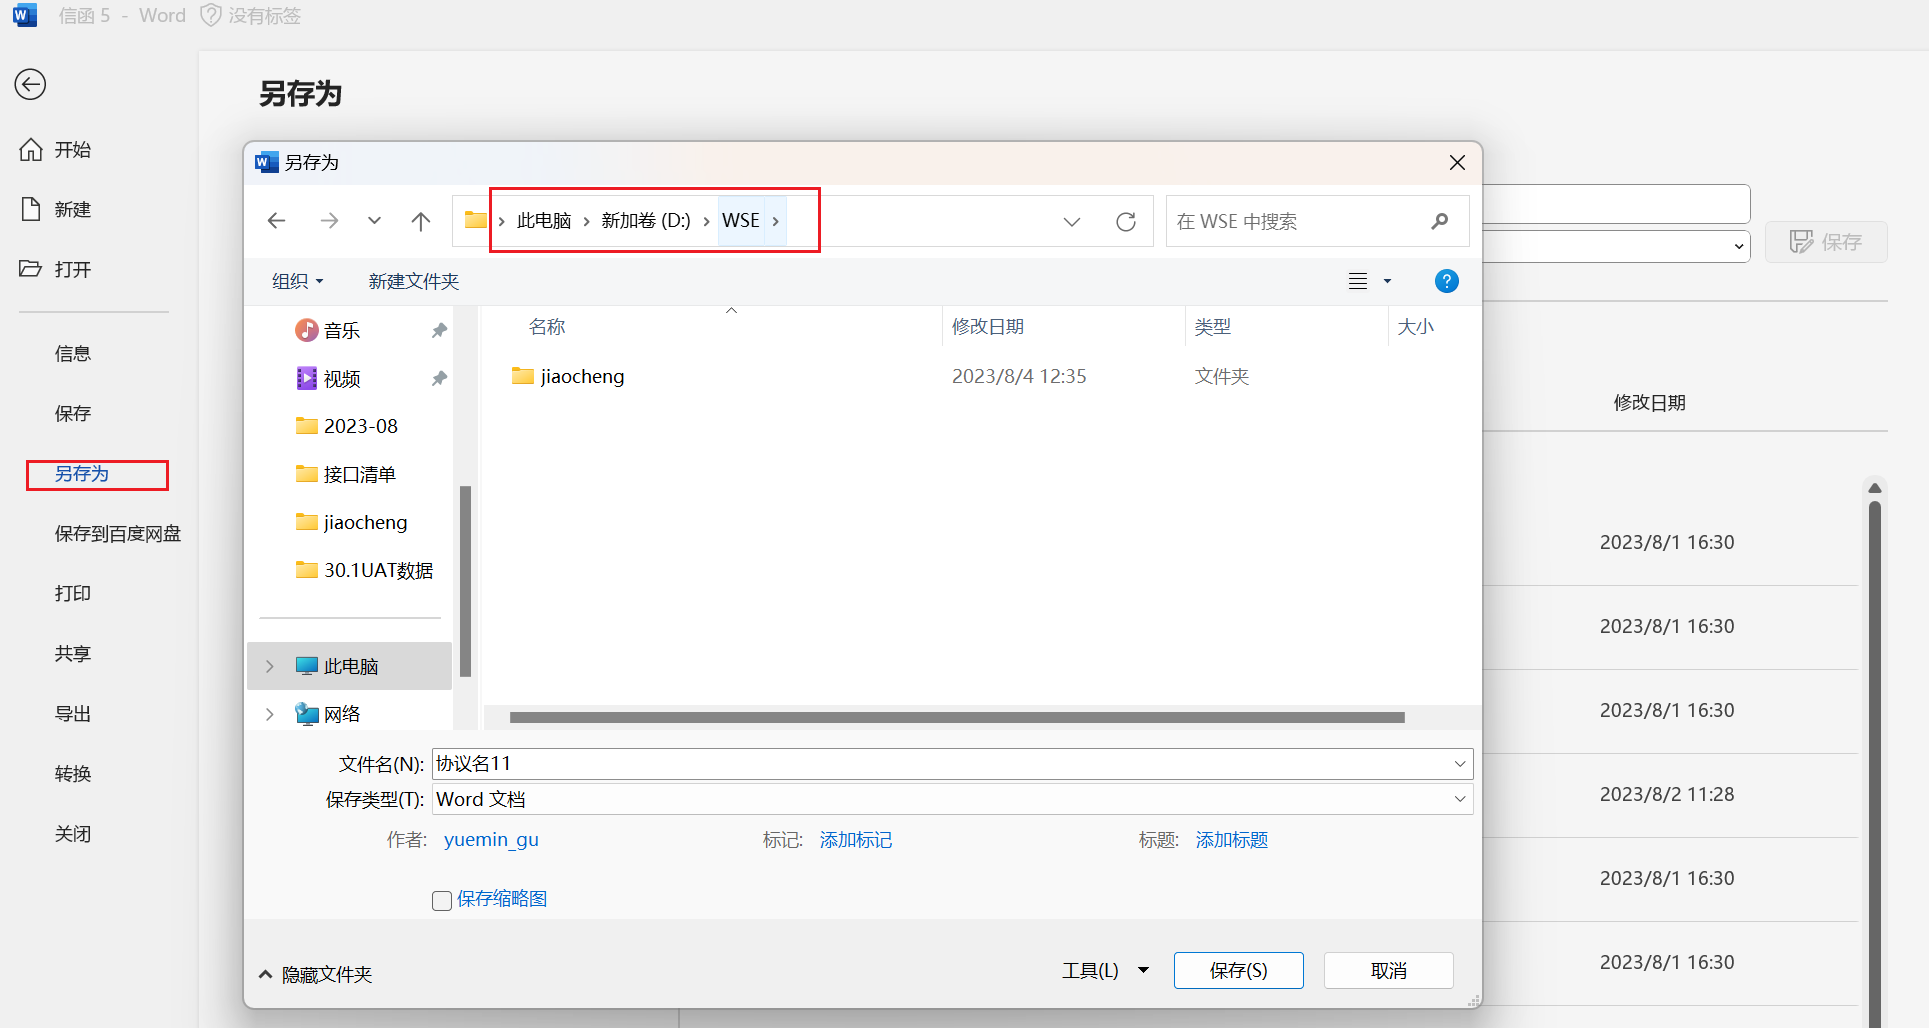Click 取消 button
The image size is (1929, 1028).
tap(1389, 970)
